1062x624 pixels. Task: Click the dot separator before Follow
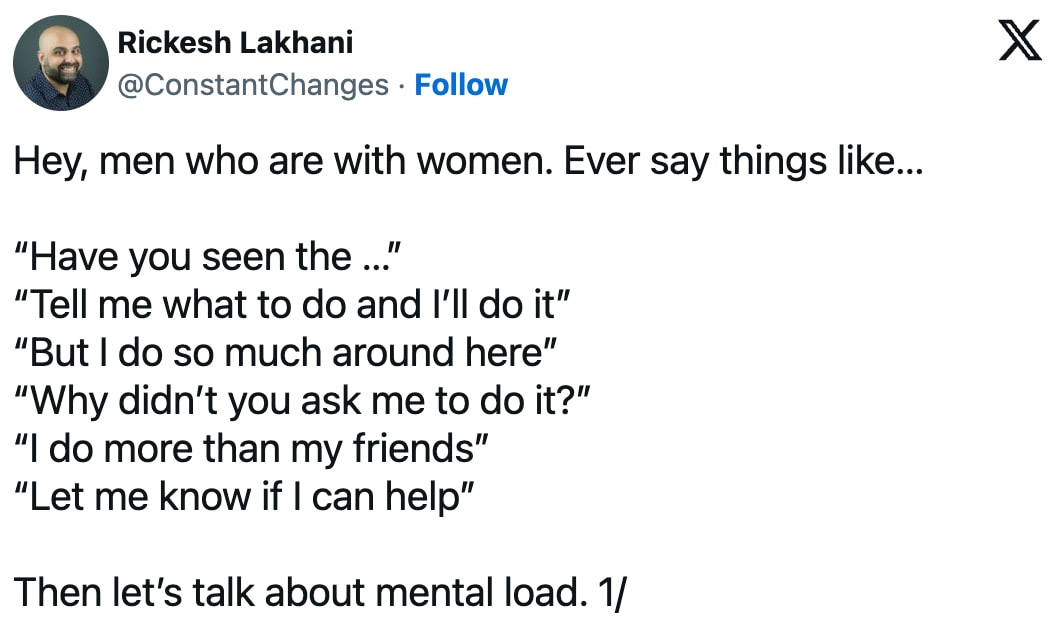click(x=402, y=86)
